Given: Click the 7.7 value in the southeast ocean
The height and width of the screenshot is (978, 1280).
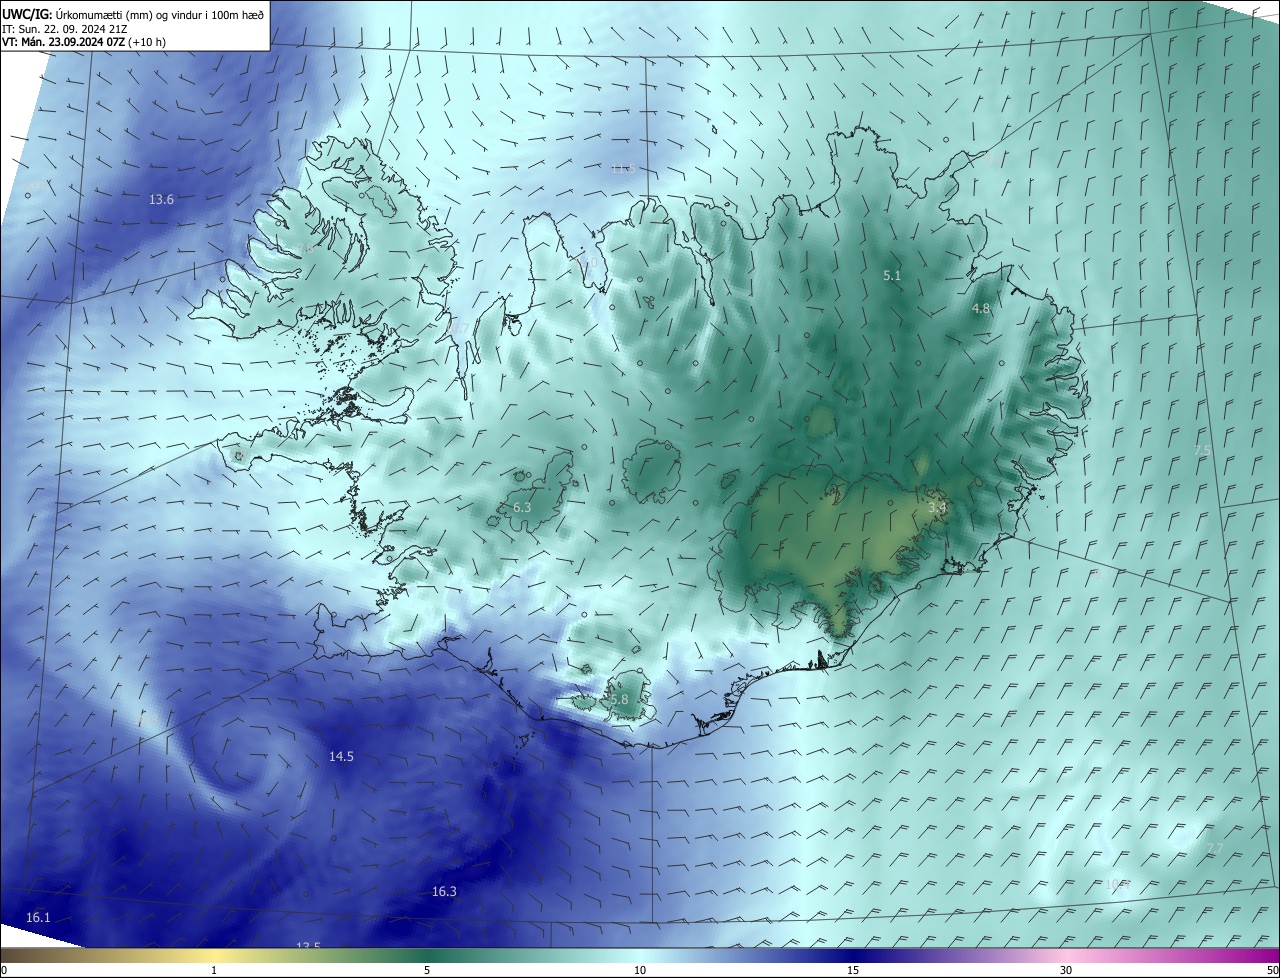Looking at the screenshot, I should click(1214, 849).
